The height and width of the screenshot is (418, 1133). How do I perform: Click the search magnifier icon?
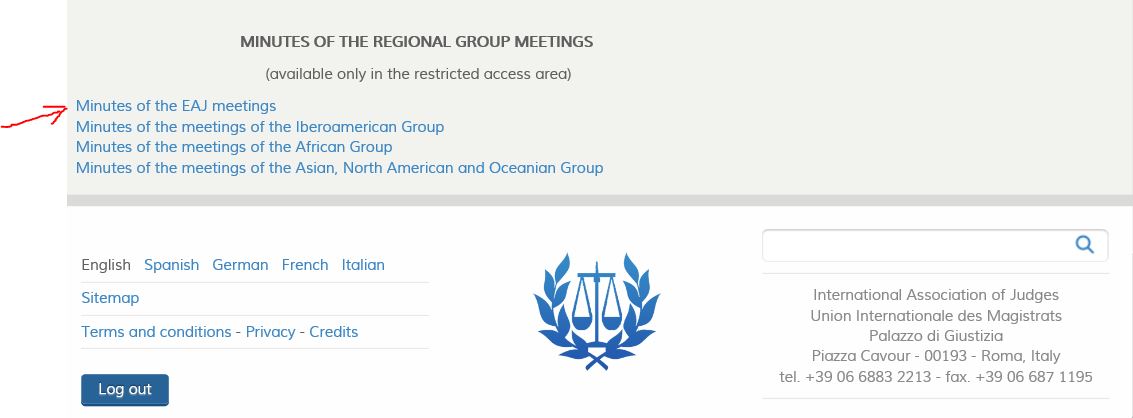1084,244
